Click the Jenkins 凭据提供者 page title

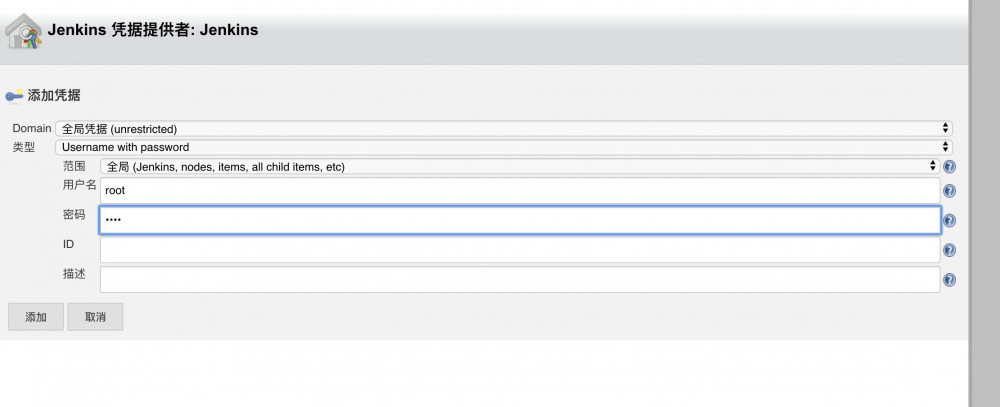tap(153, 30)
